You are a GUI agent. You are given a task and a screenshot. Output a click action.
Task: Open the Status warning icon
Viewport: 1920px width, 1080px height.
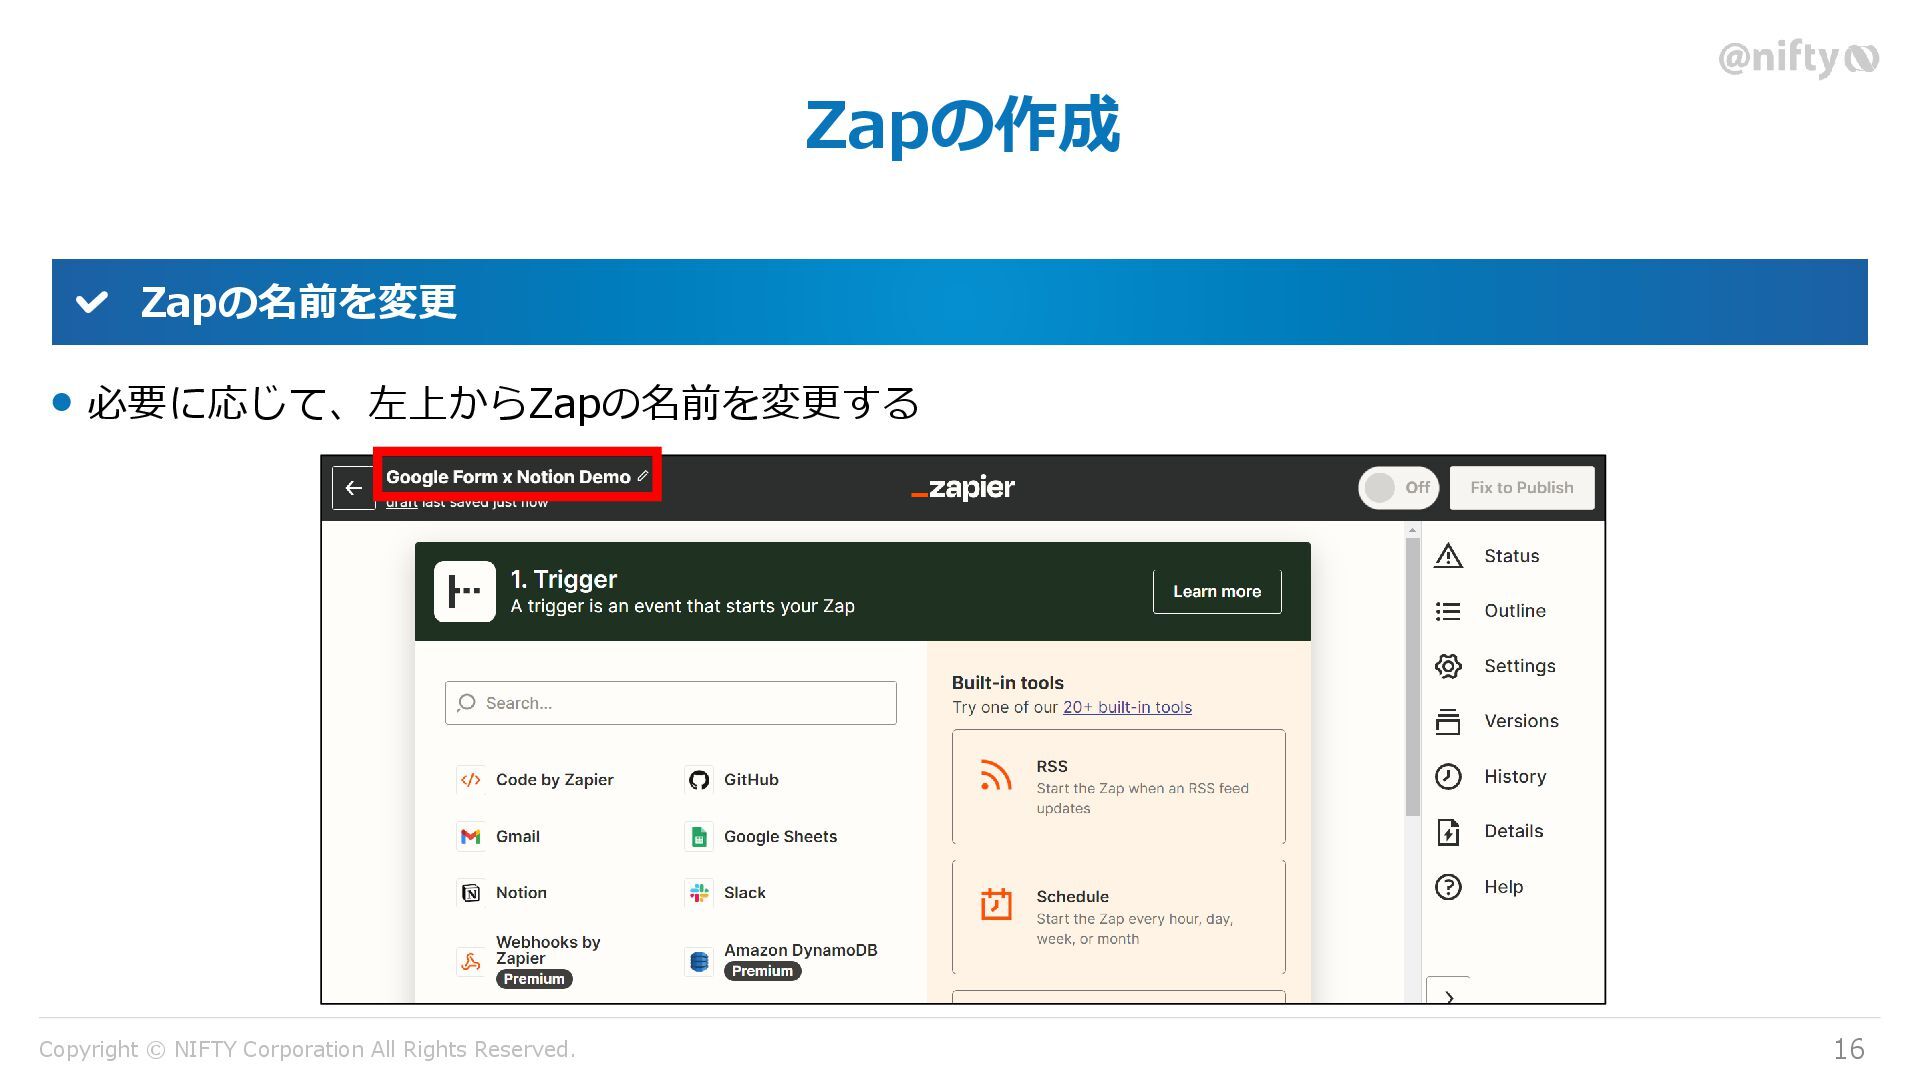coord(1448,556)
